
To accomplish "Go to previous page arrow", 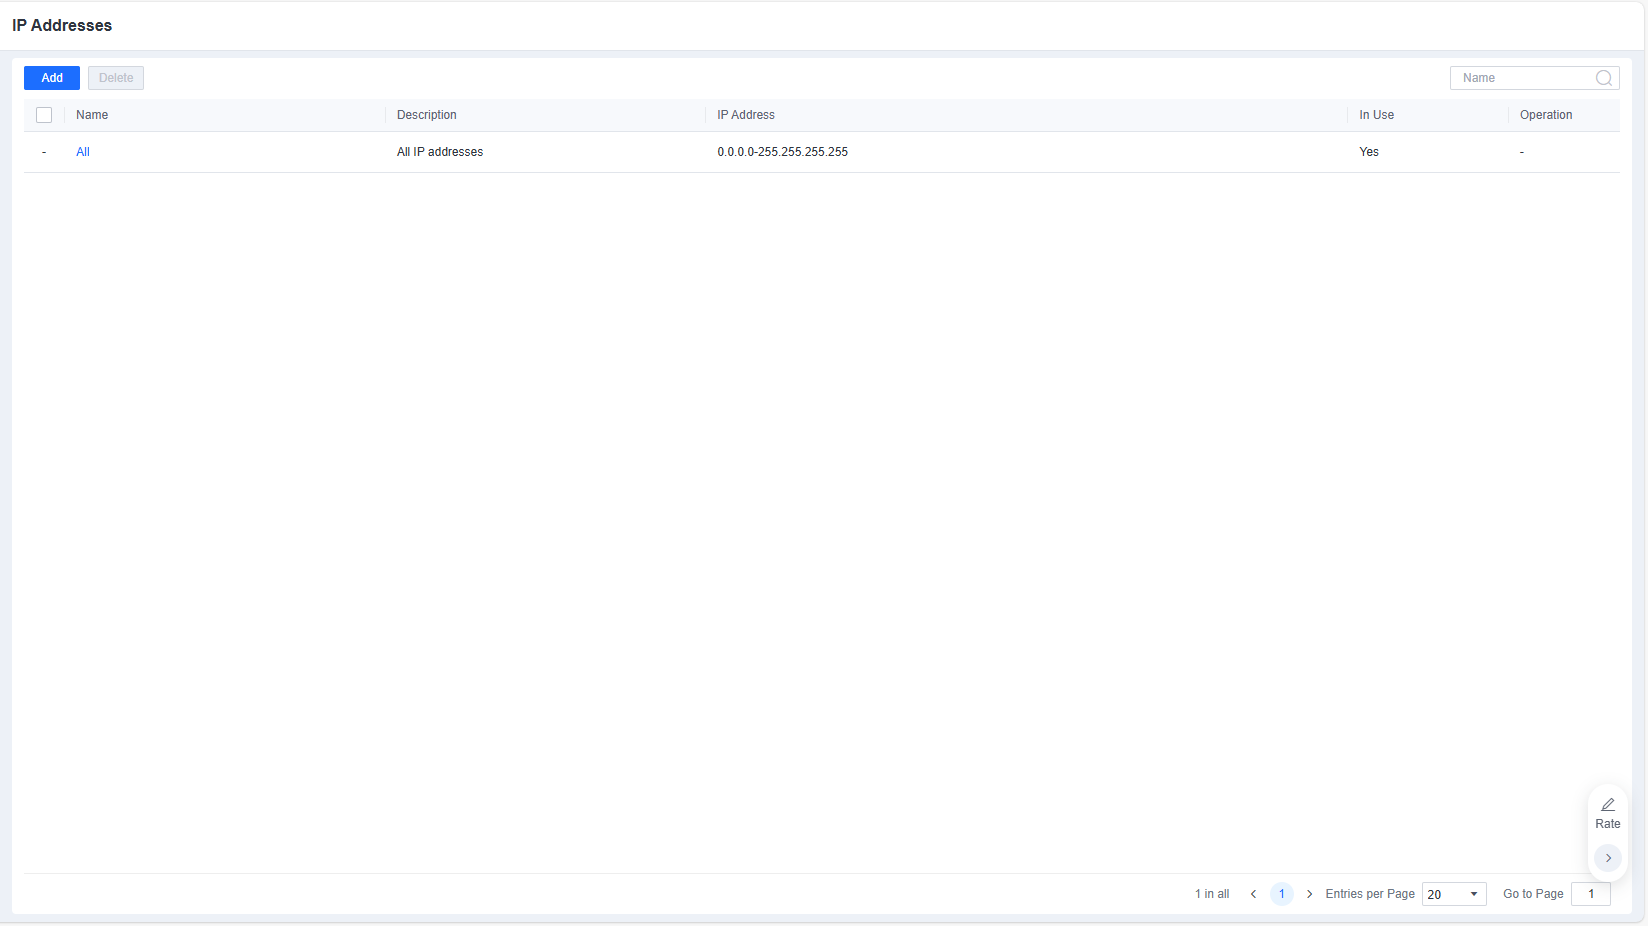I will [1253, 894].
